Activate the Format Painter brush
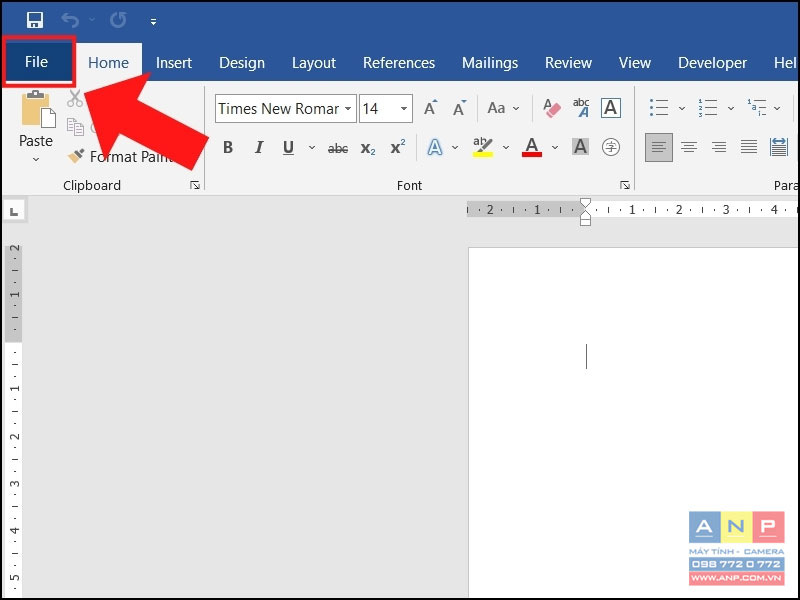This screenshot has height=600, width=800. (76, 156)
